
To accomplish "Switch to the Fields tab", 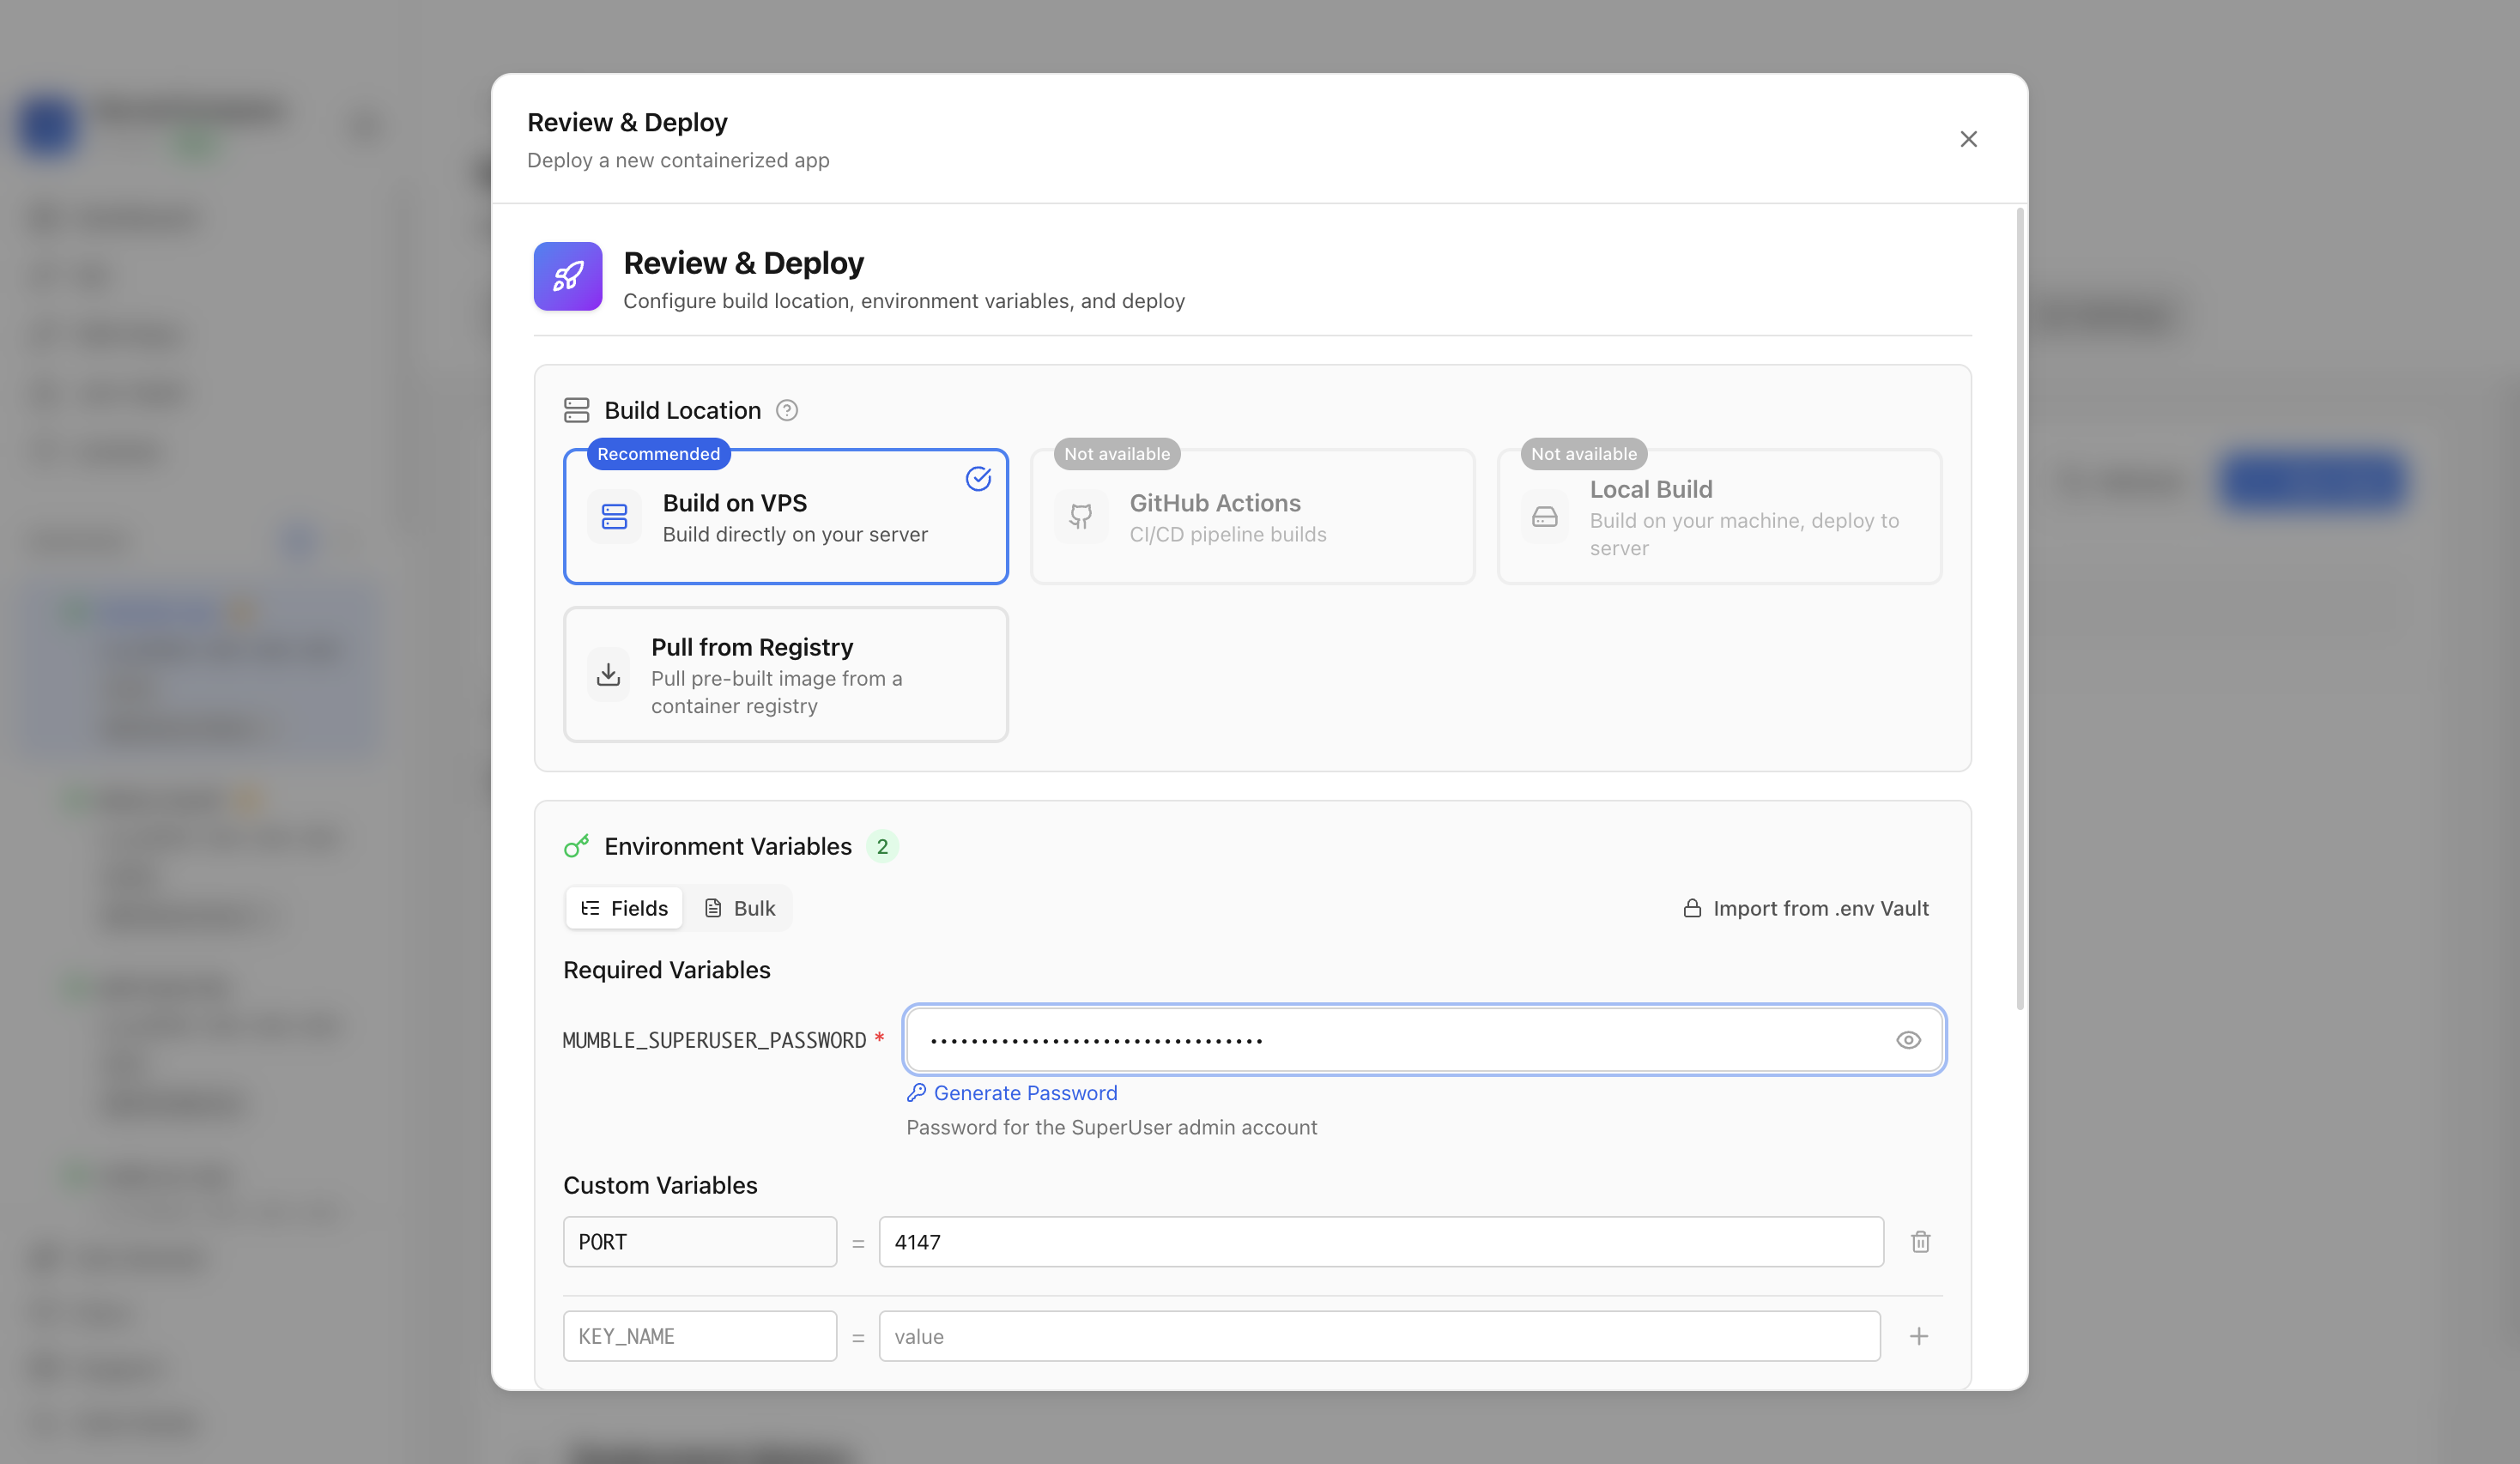I will [624, 908].
